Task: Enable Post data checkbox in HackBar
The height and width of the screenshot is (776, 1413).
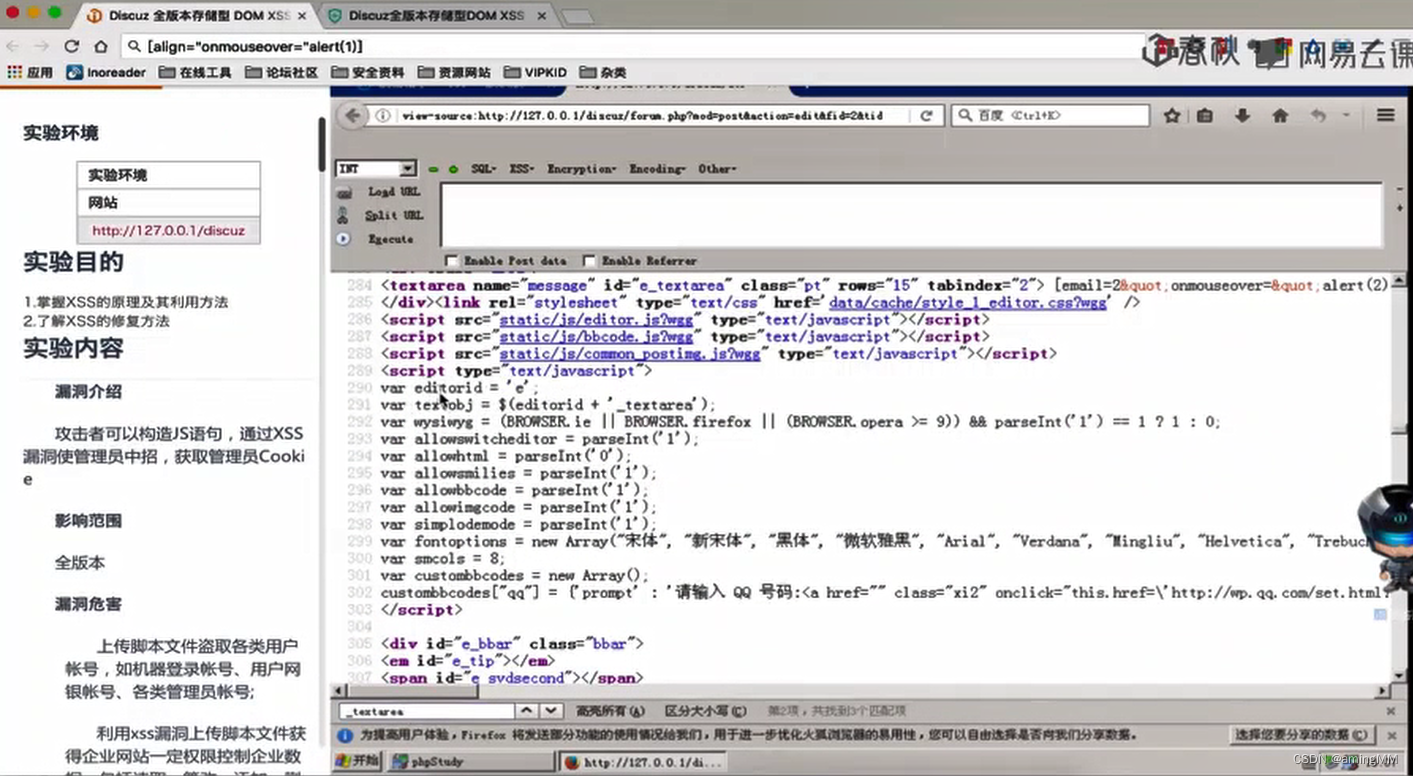Action: point(451,261)
